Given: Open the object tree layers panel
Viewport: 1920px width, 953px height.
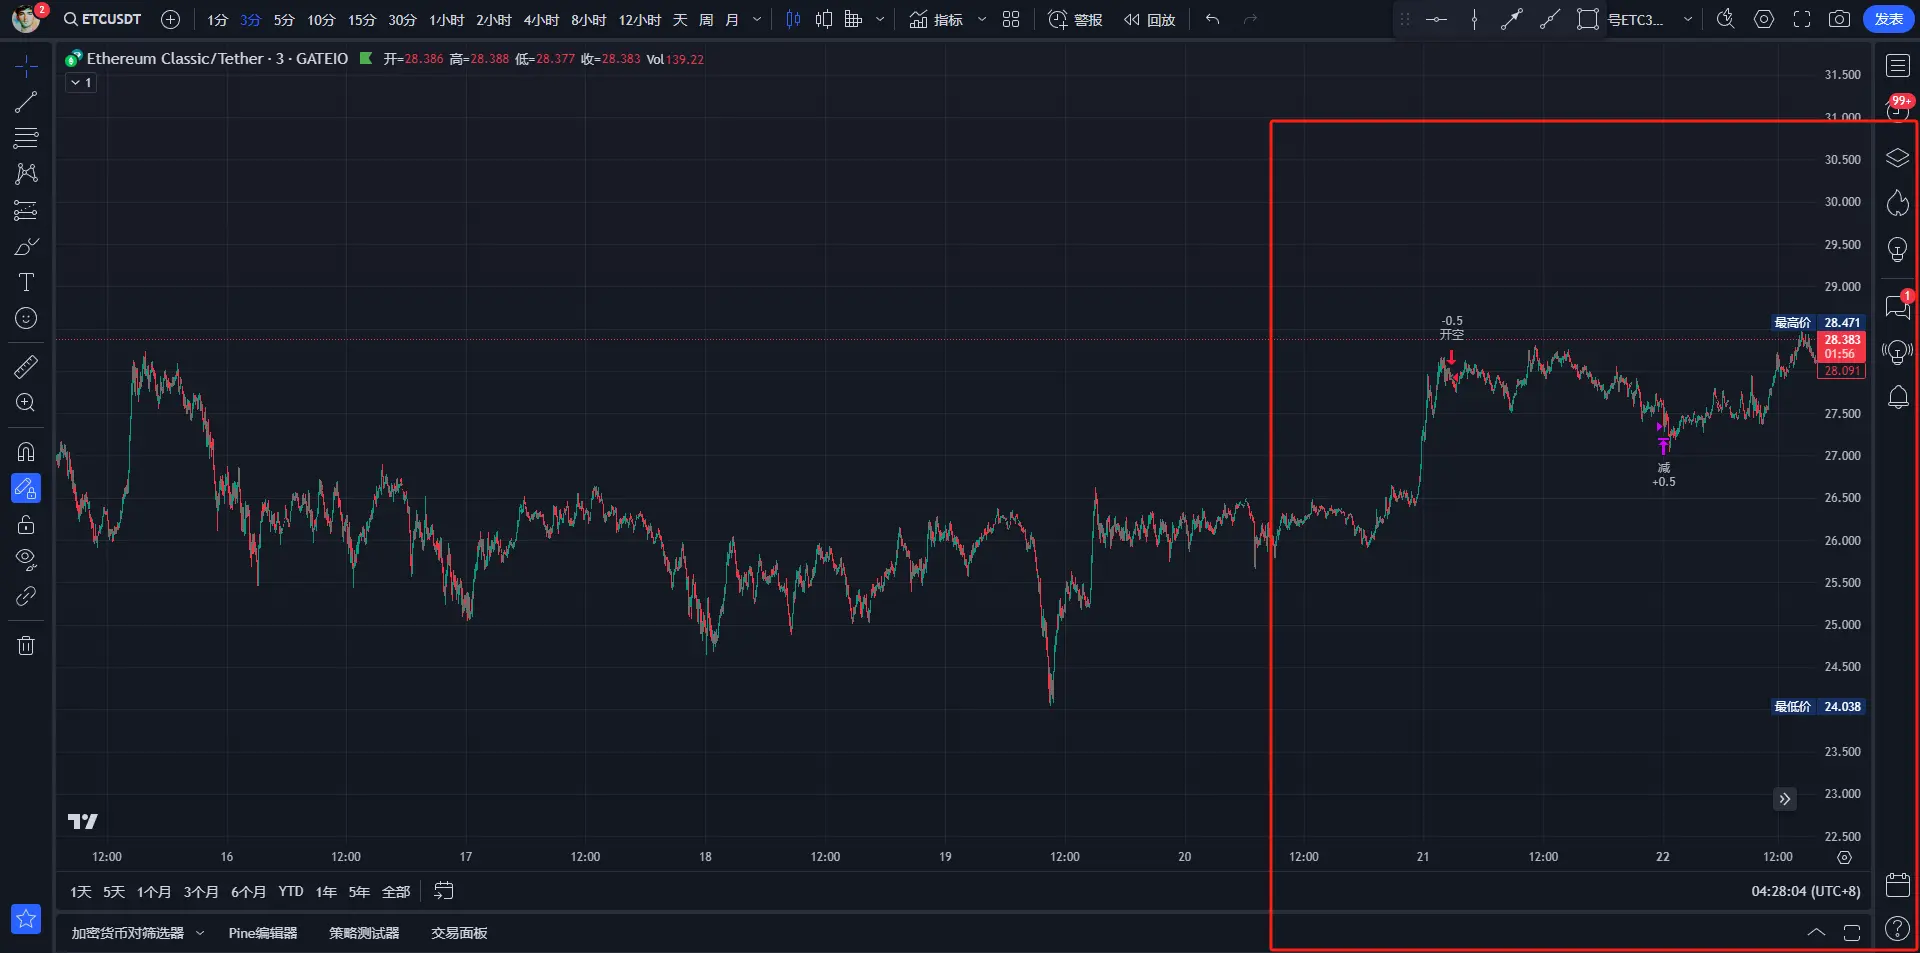Looking at the screenshot, I should tap(1897, 158).
